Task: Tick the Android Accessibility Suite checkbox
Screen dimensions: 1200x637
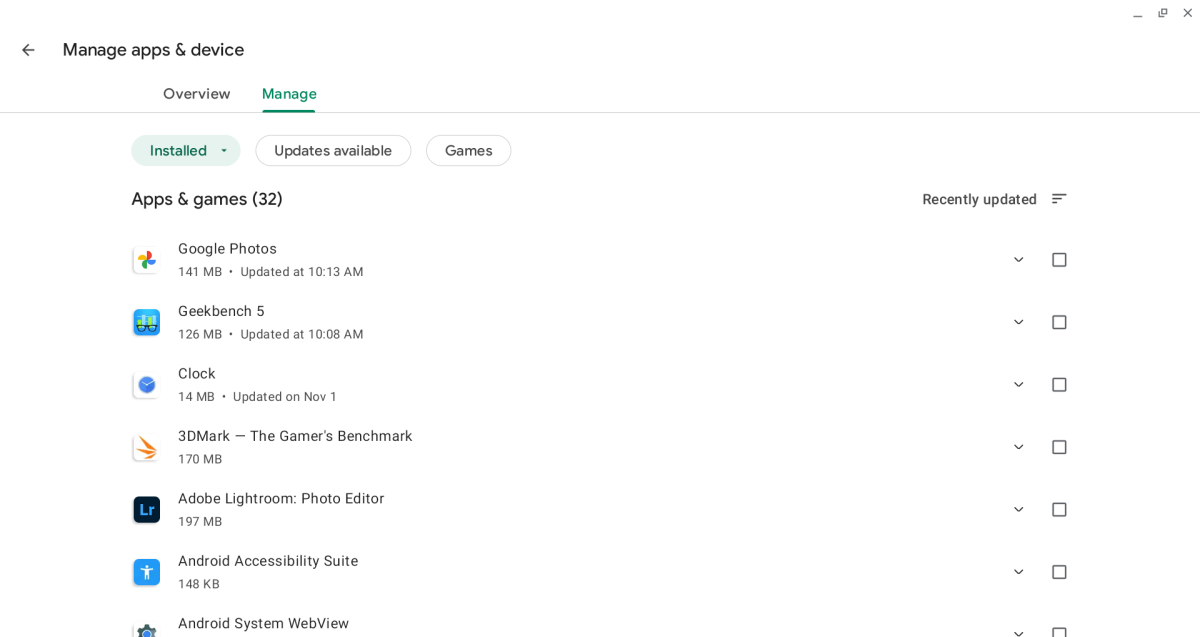Action: tap(1059, 572)
